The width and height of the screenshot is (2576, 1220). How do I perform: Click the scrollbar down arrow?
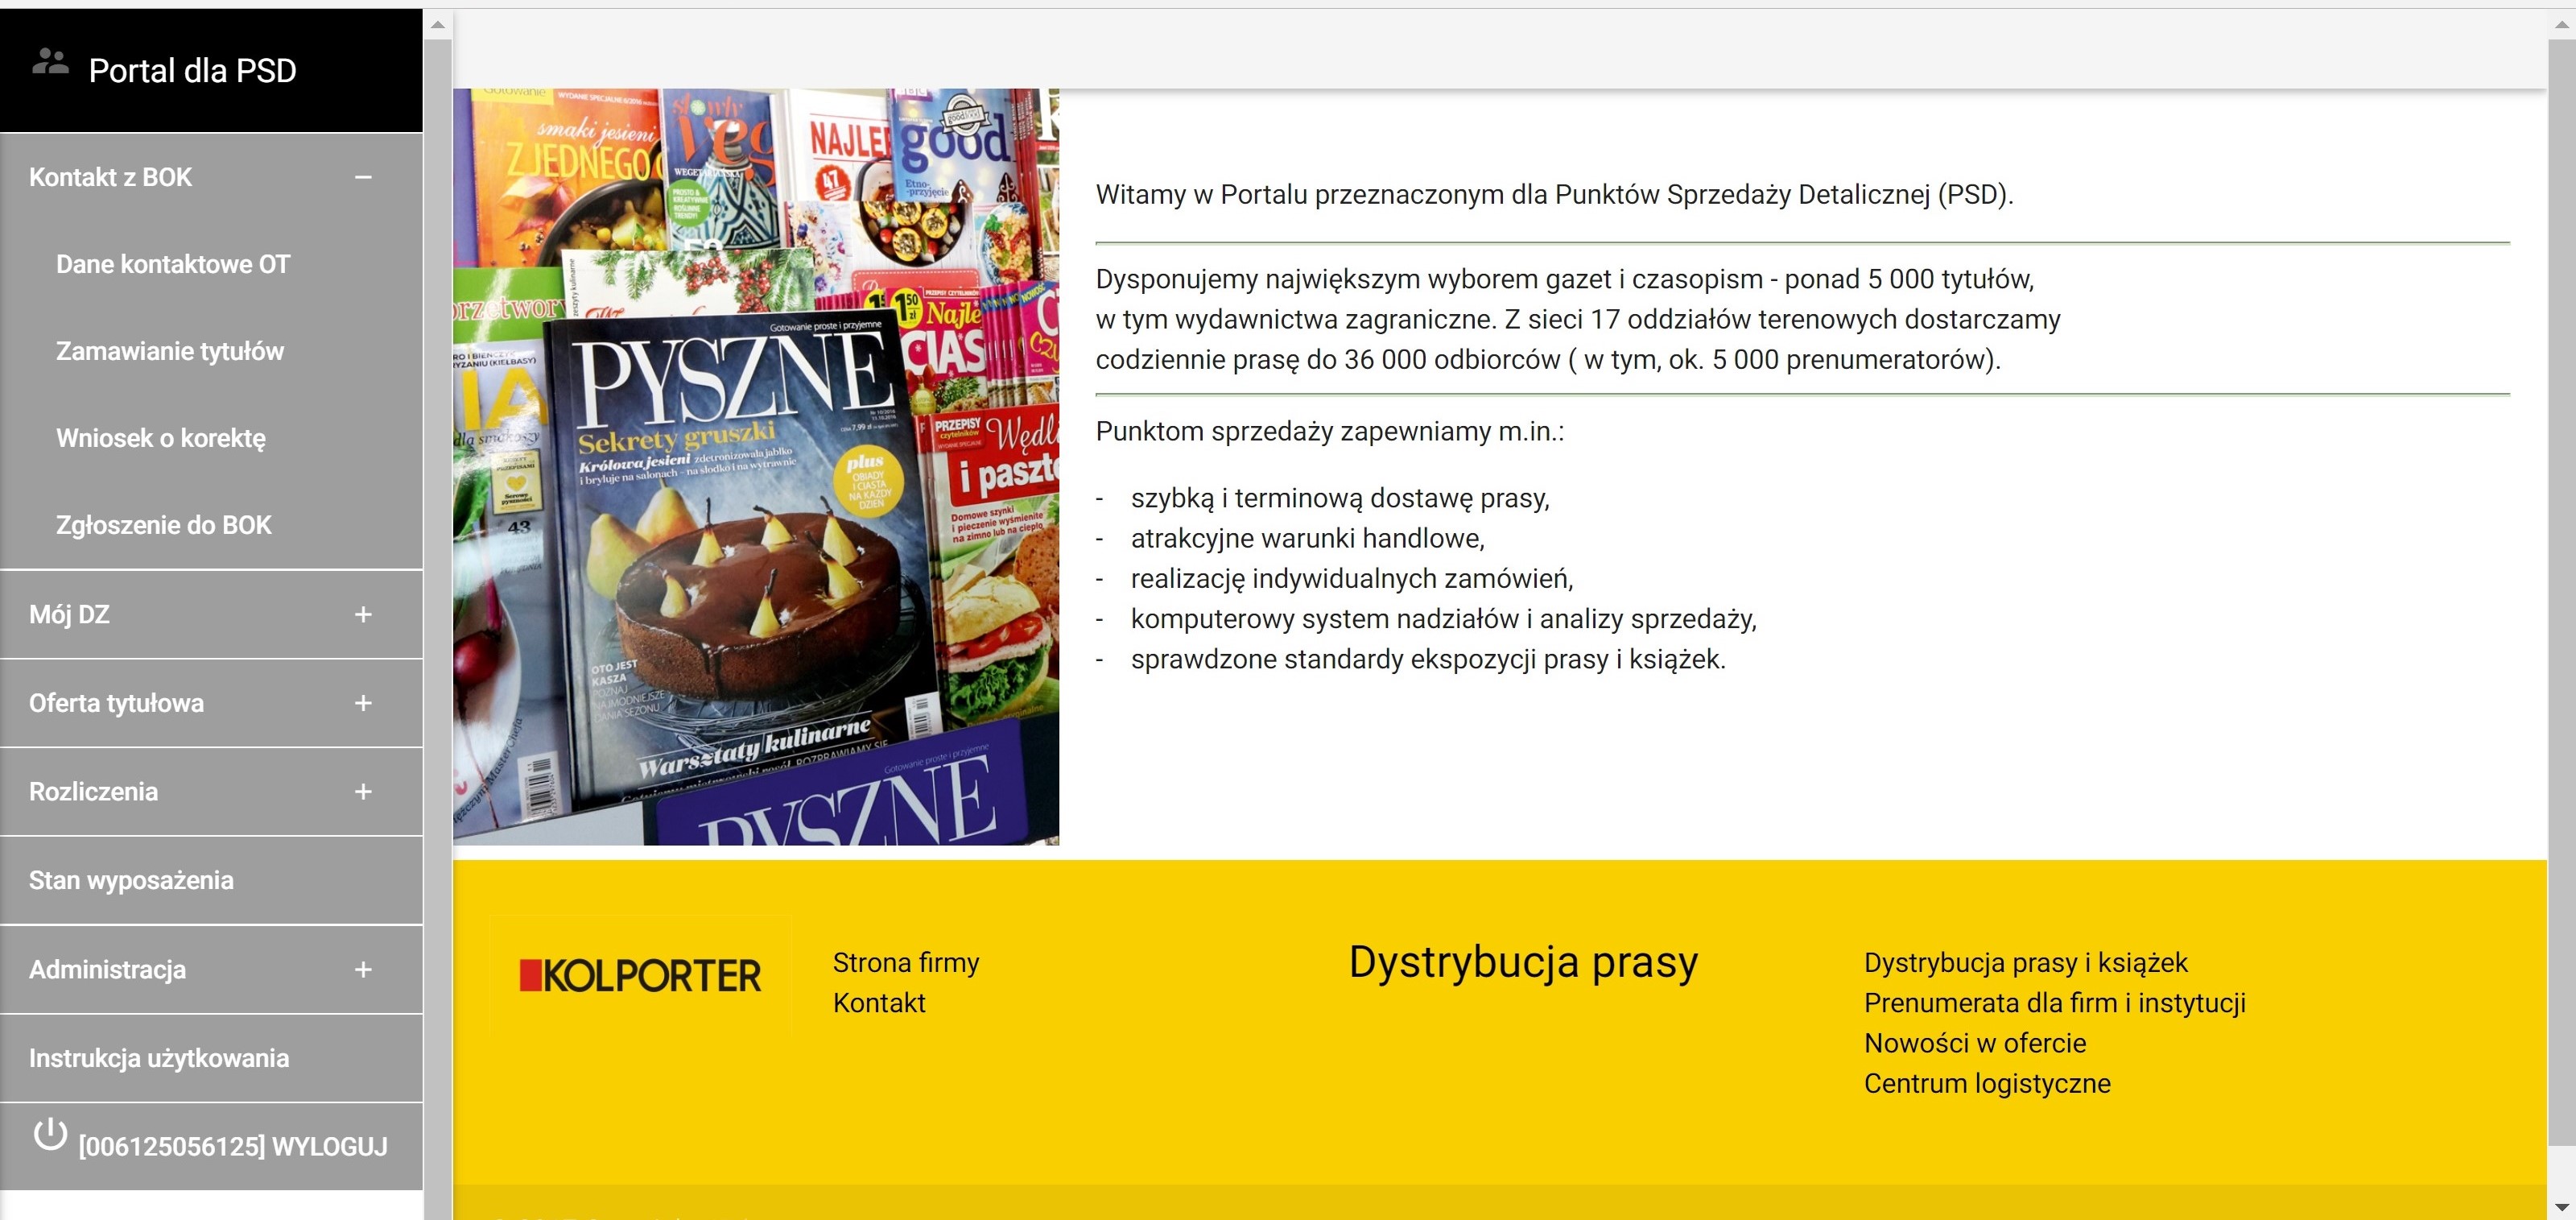click(x=2563, y=1206)
